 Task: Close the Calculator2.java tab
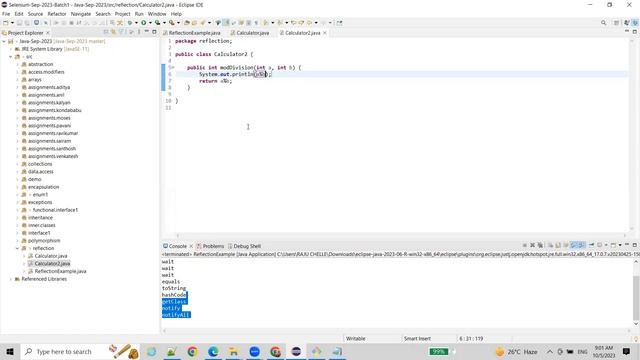[x=325, y=33]
